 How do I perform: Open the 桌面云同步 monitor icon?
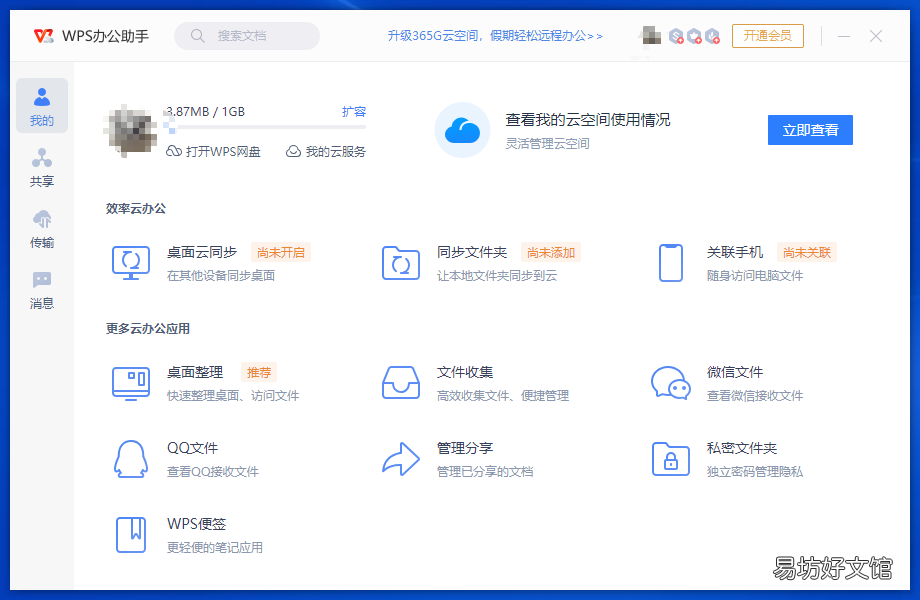tap(131, 263)
